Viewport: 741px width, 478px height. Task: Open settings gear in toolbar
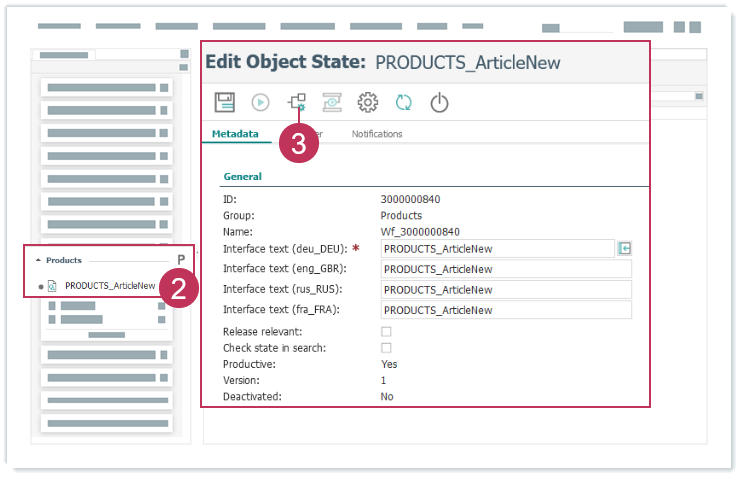368,101
